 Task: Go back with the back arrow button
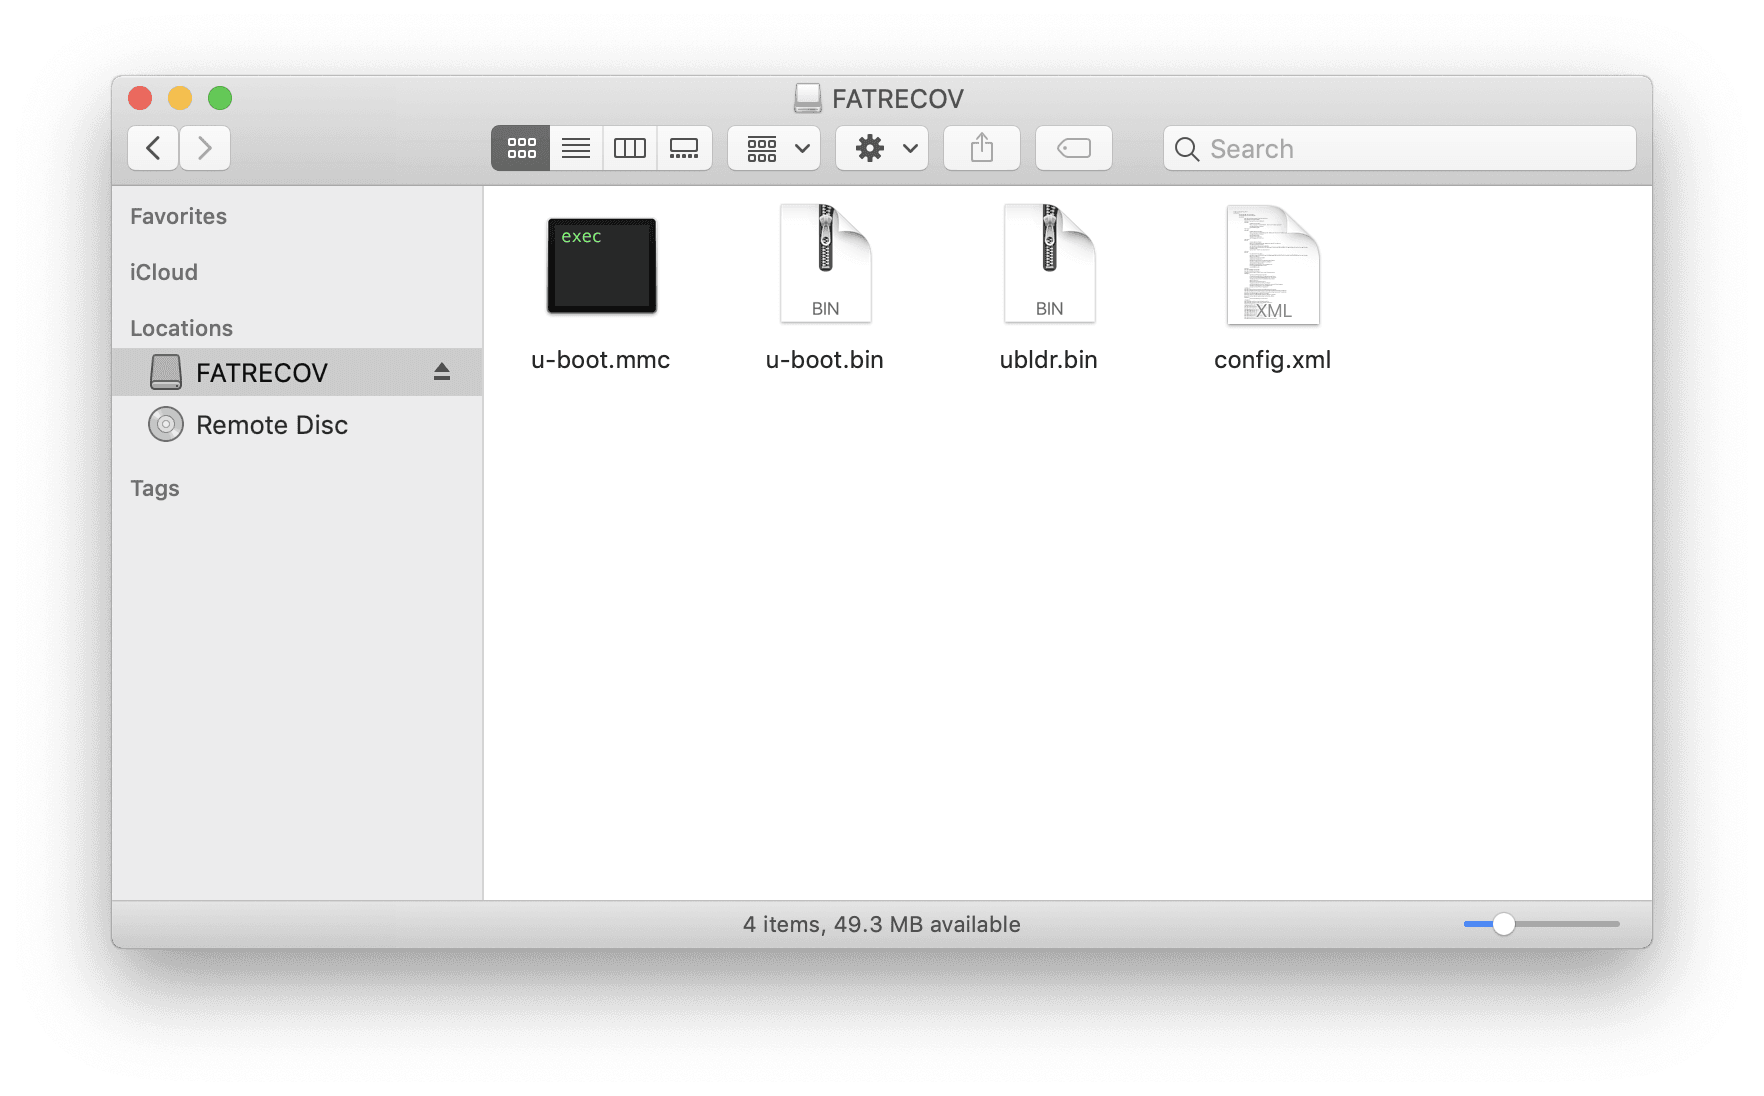pos(153,148)
